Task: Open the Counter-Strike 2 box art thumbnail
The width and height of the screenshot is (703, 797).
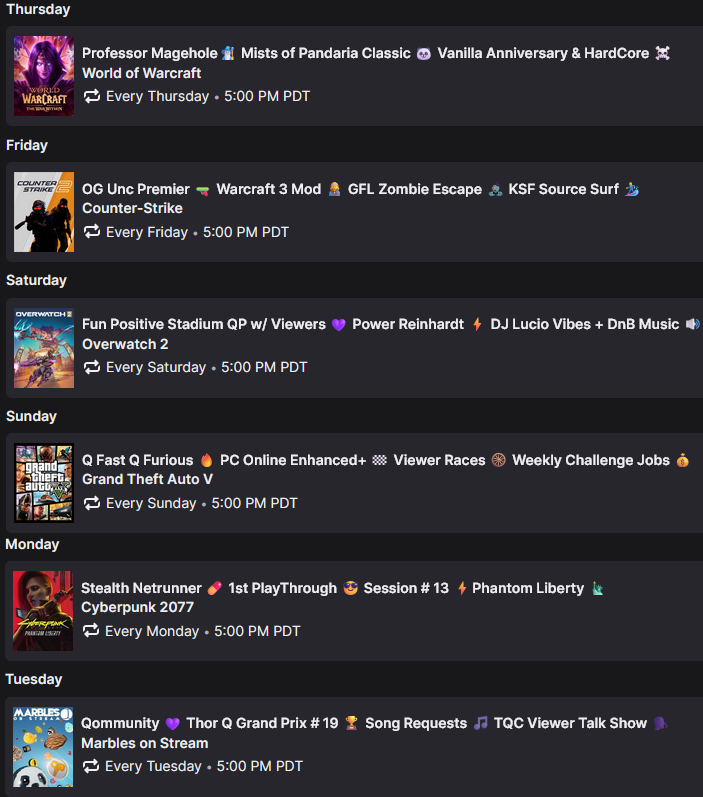Action: 44,212
